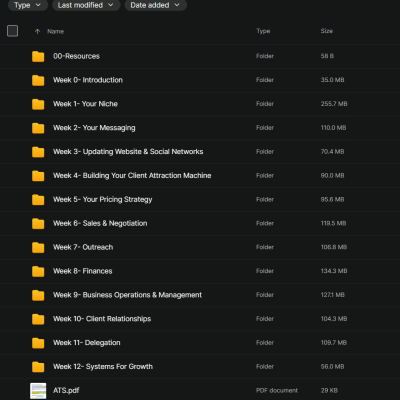Viewport: 400px width, 400px height.
Task: Open the Week 6- Sales & Negotiation name
Action: click(x=100, y=223)
